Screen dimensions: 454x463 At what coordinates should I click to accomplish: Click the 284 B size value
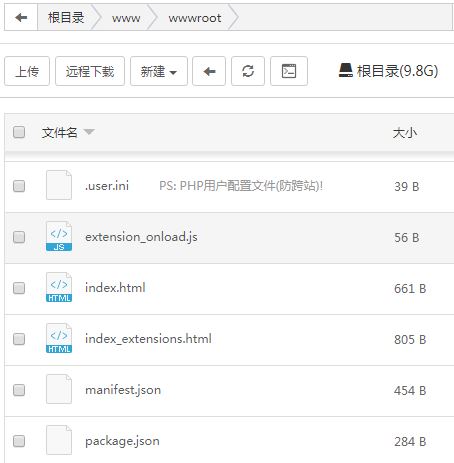tap(410, 442)
